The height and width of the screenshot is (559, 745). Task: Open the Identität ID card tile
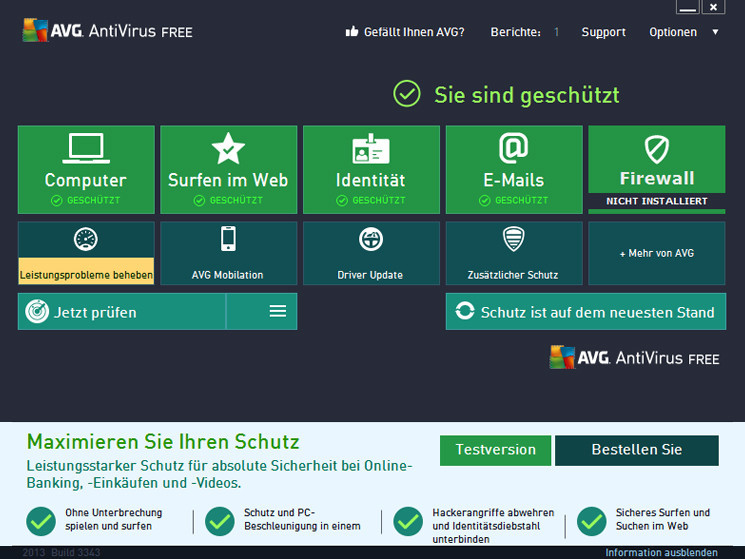coord(371,169)
